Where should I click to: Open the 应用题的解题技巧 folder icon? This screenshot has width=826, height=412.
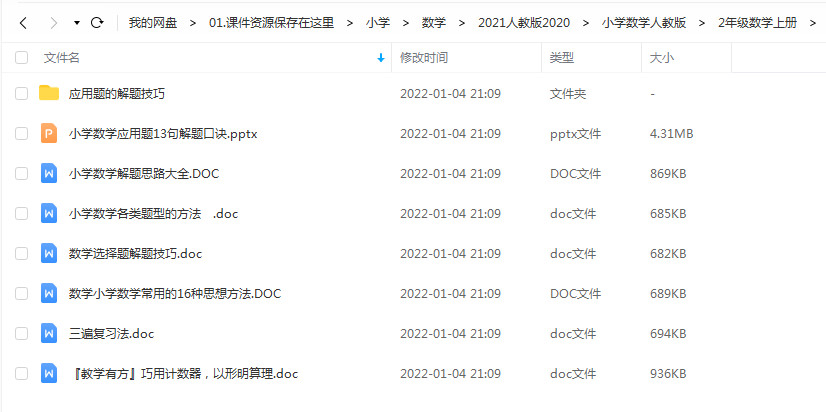[49, 93]
